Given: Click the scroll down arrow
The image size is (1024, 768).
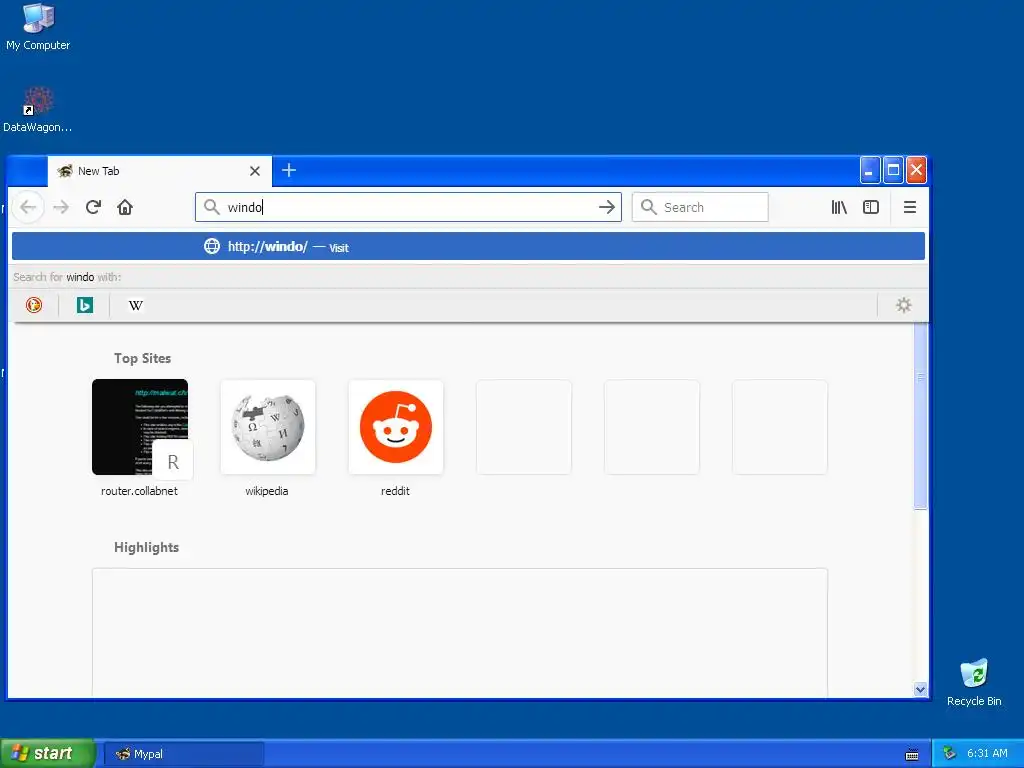Looking at the screenshot, I should [921, 690].
